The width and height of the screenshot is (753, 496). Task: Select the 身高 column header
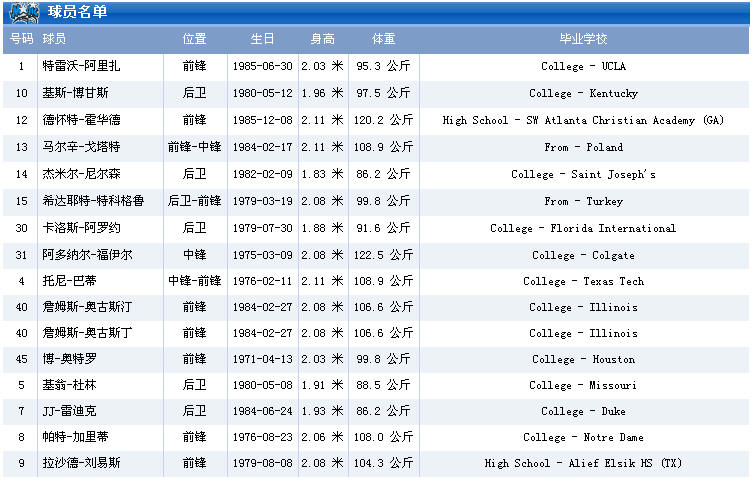click(x=322, y=39)
